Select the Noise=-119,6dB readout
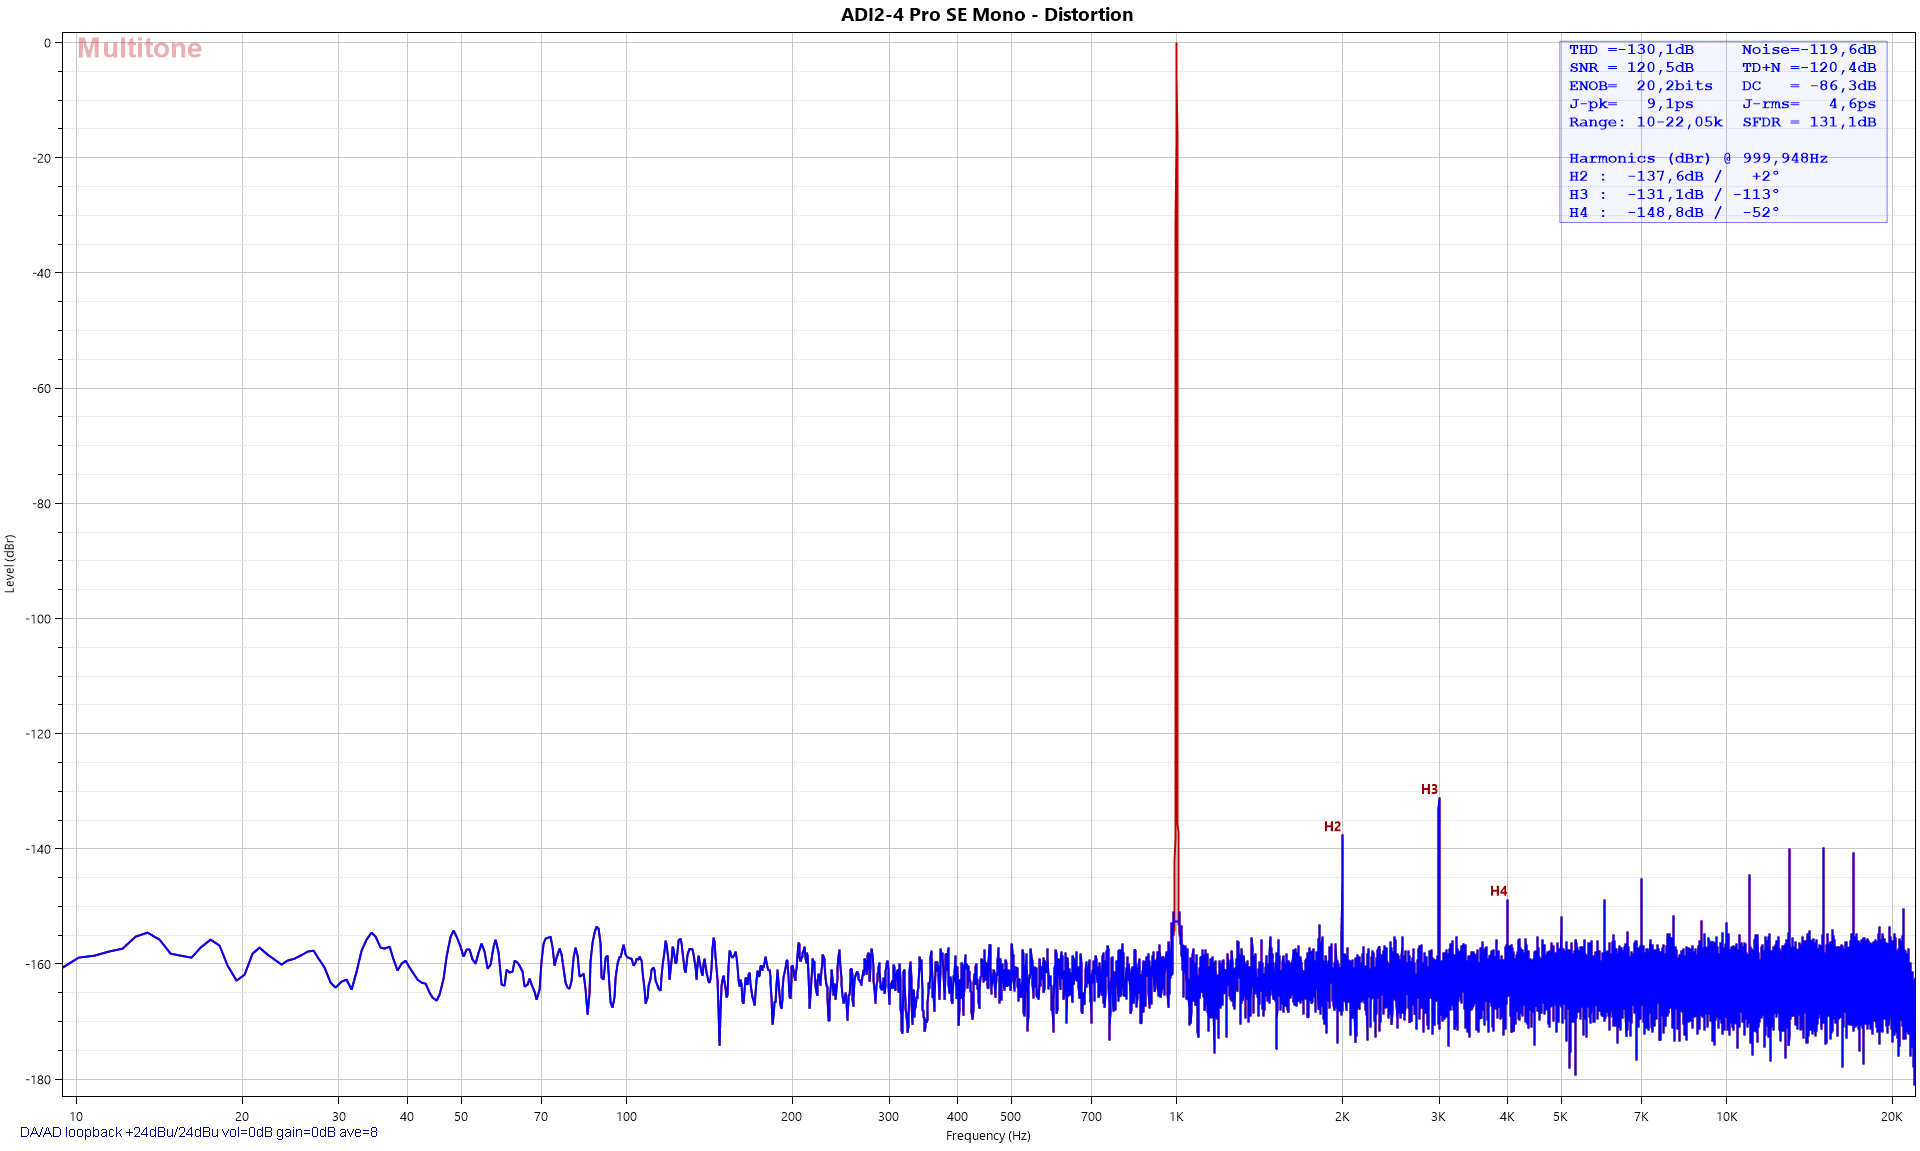The image size is (1920, 1151). [1808, 50]
